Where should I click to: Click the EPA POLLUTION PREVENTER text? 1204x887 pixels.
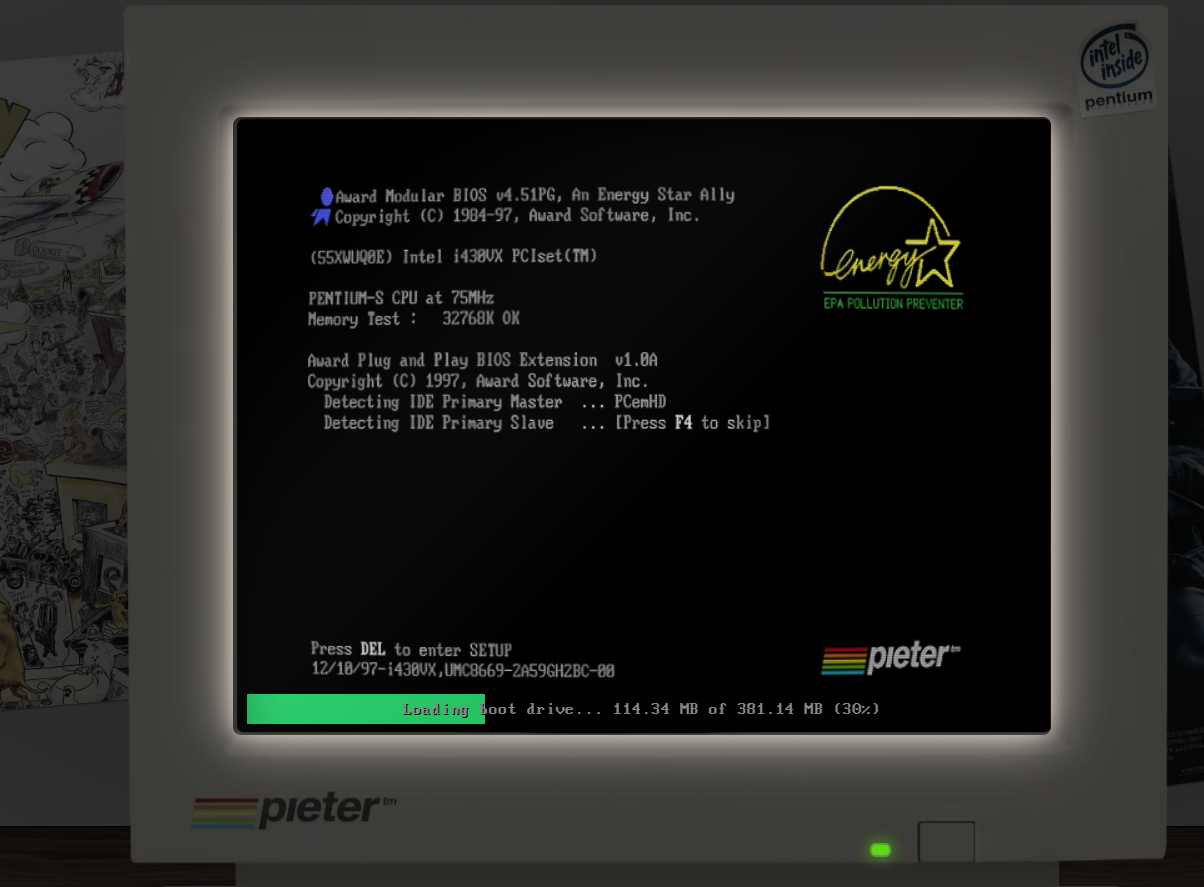893,303
